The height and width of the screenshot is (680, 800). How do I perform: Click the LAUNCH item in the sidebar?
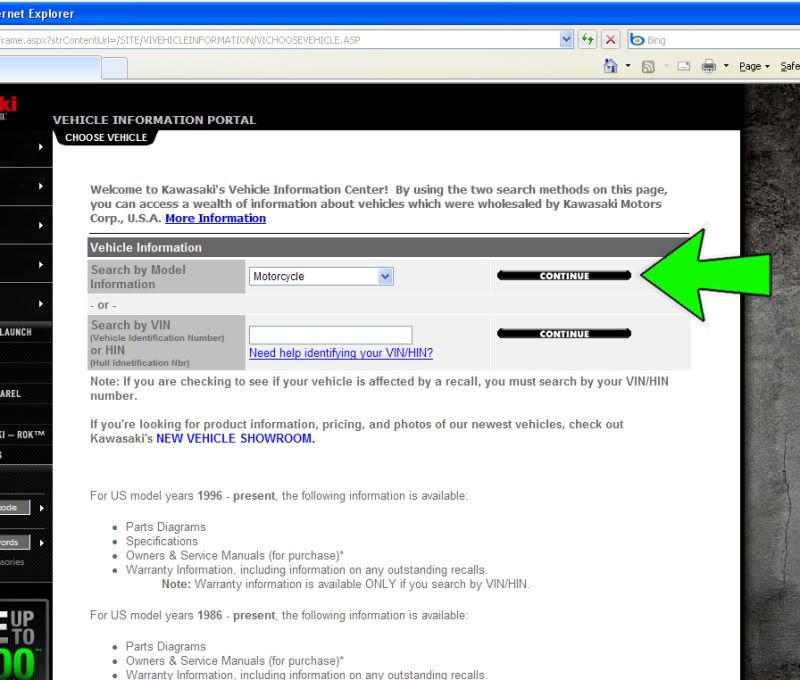[16, 332]
